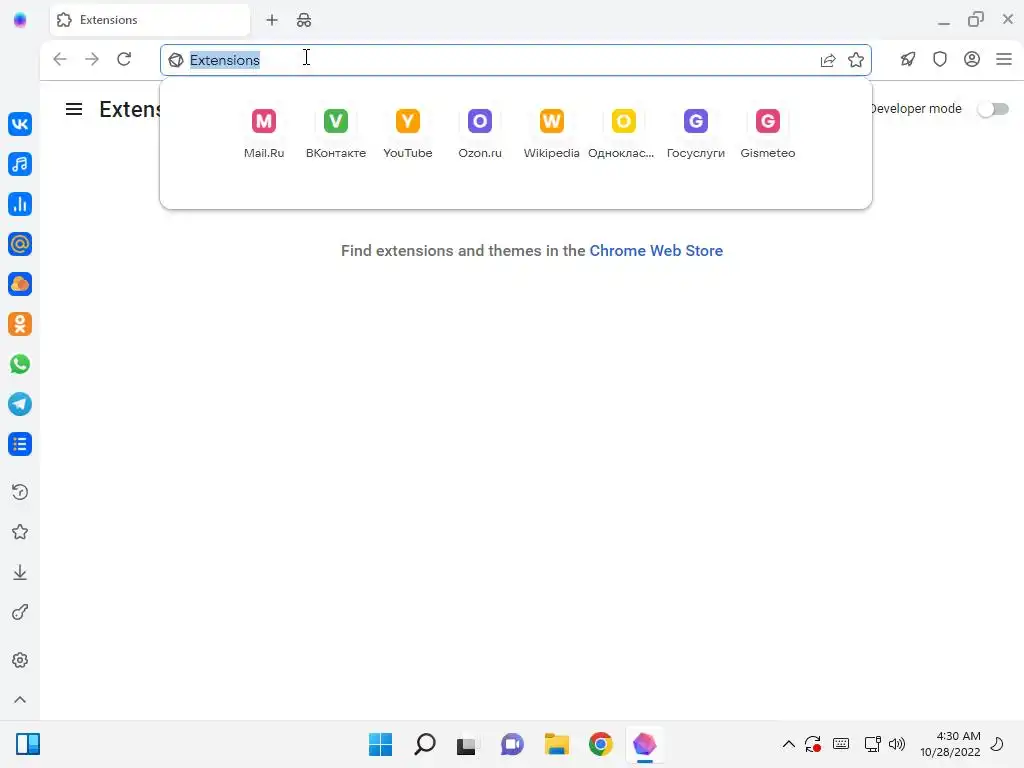Open Госуслуги shortcut tile
Screen dimensions: 1024x768
(x=696, y=133)
